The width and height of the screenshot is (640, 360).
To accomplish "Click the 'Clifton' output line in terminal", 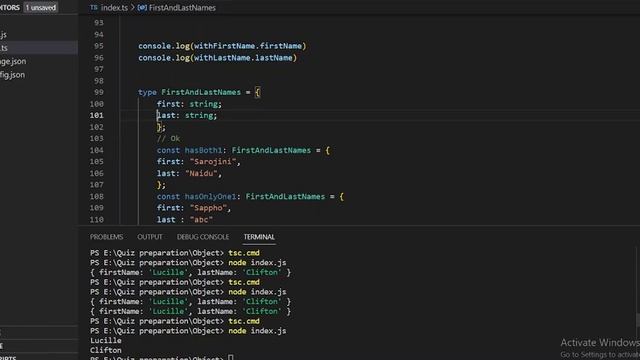I will (106, 350).
